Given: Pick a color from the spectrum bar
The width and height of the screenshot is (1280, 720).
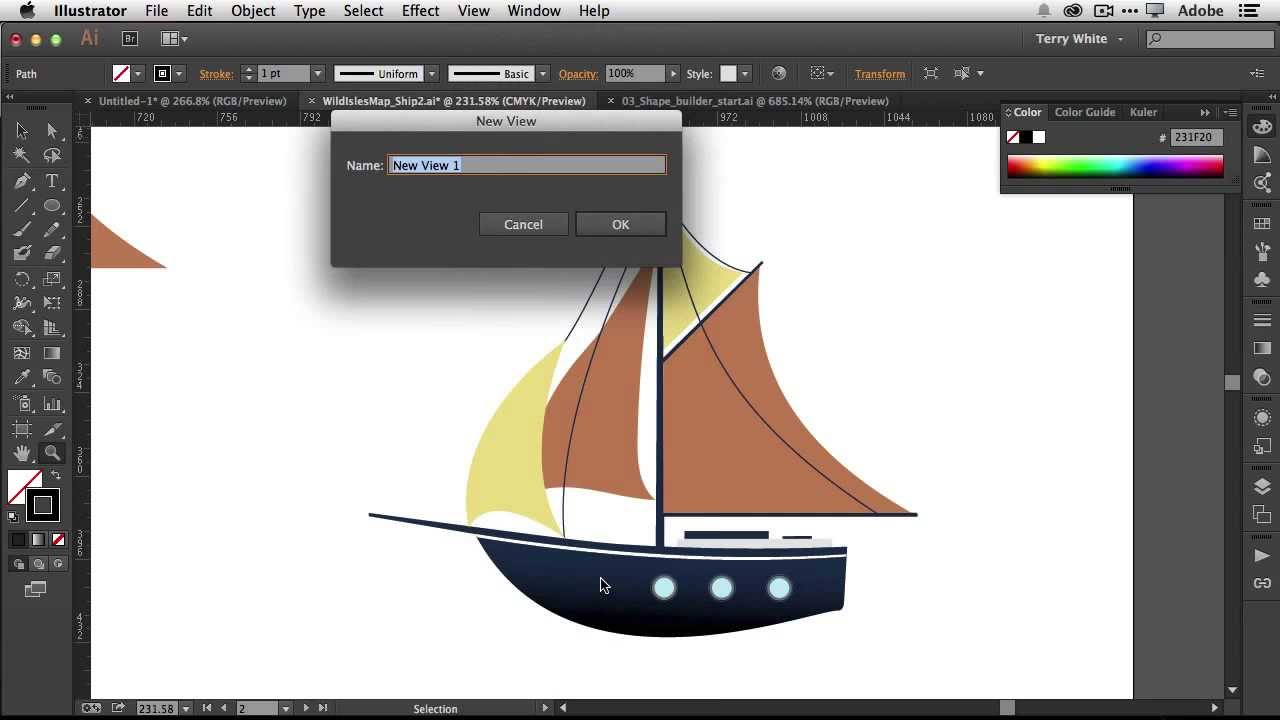Looking at the screenshot, I should coord(1115,166).
